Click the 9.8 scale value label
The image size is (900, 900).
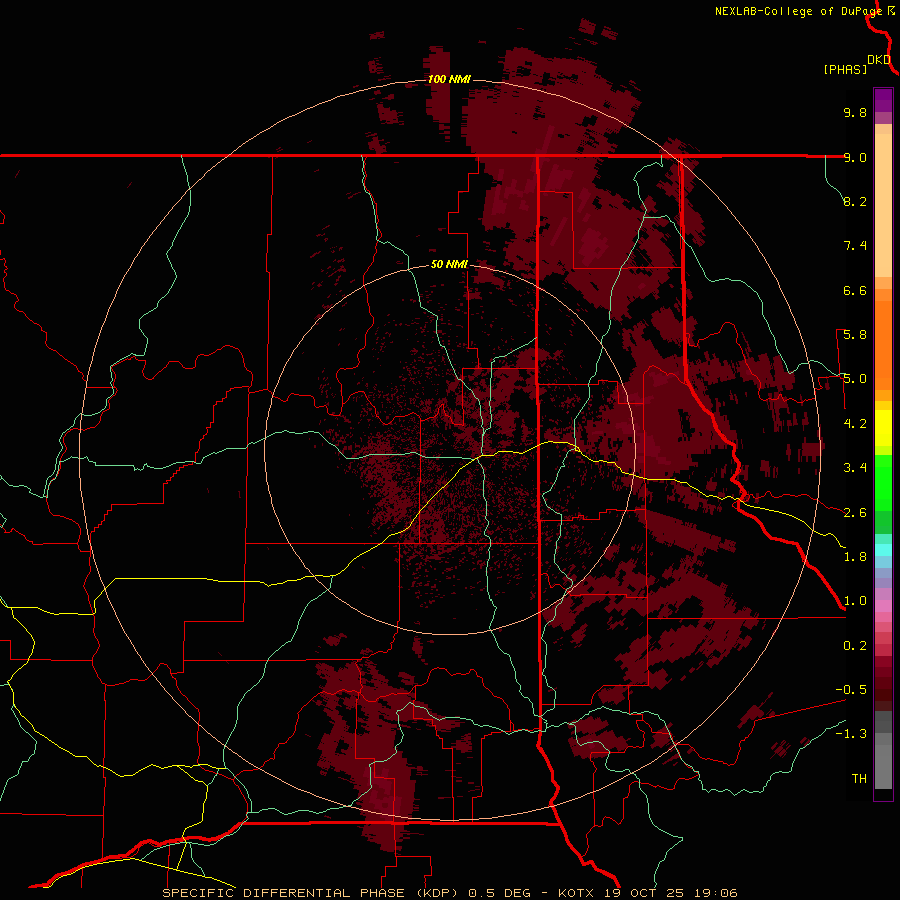point(855,112)
